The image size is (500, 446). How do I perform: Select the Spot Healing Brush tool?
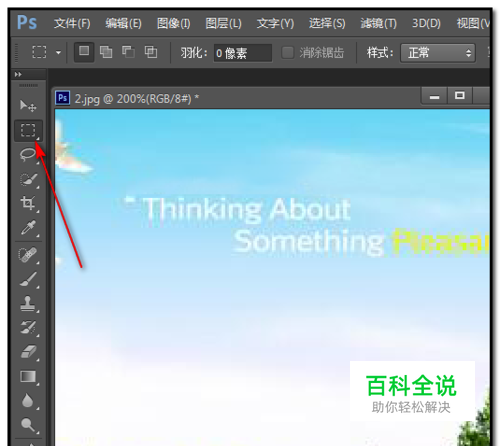(x=28, y=255)
